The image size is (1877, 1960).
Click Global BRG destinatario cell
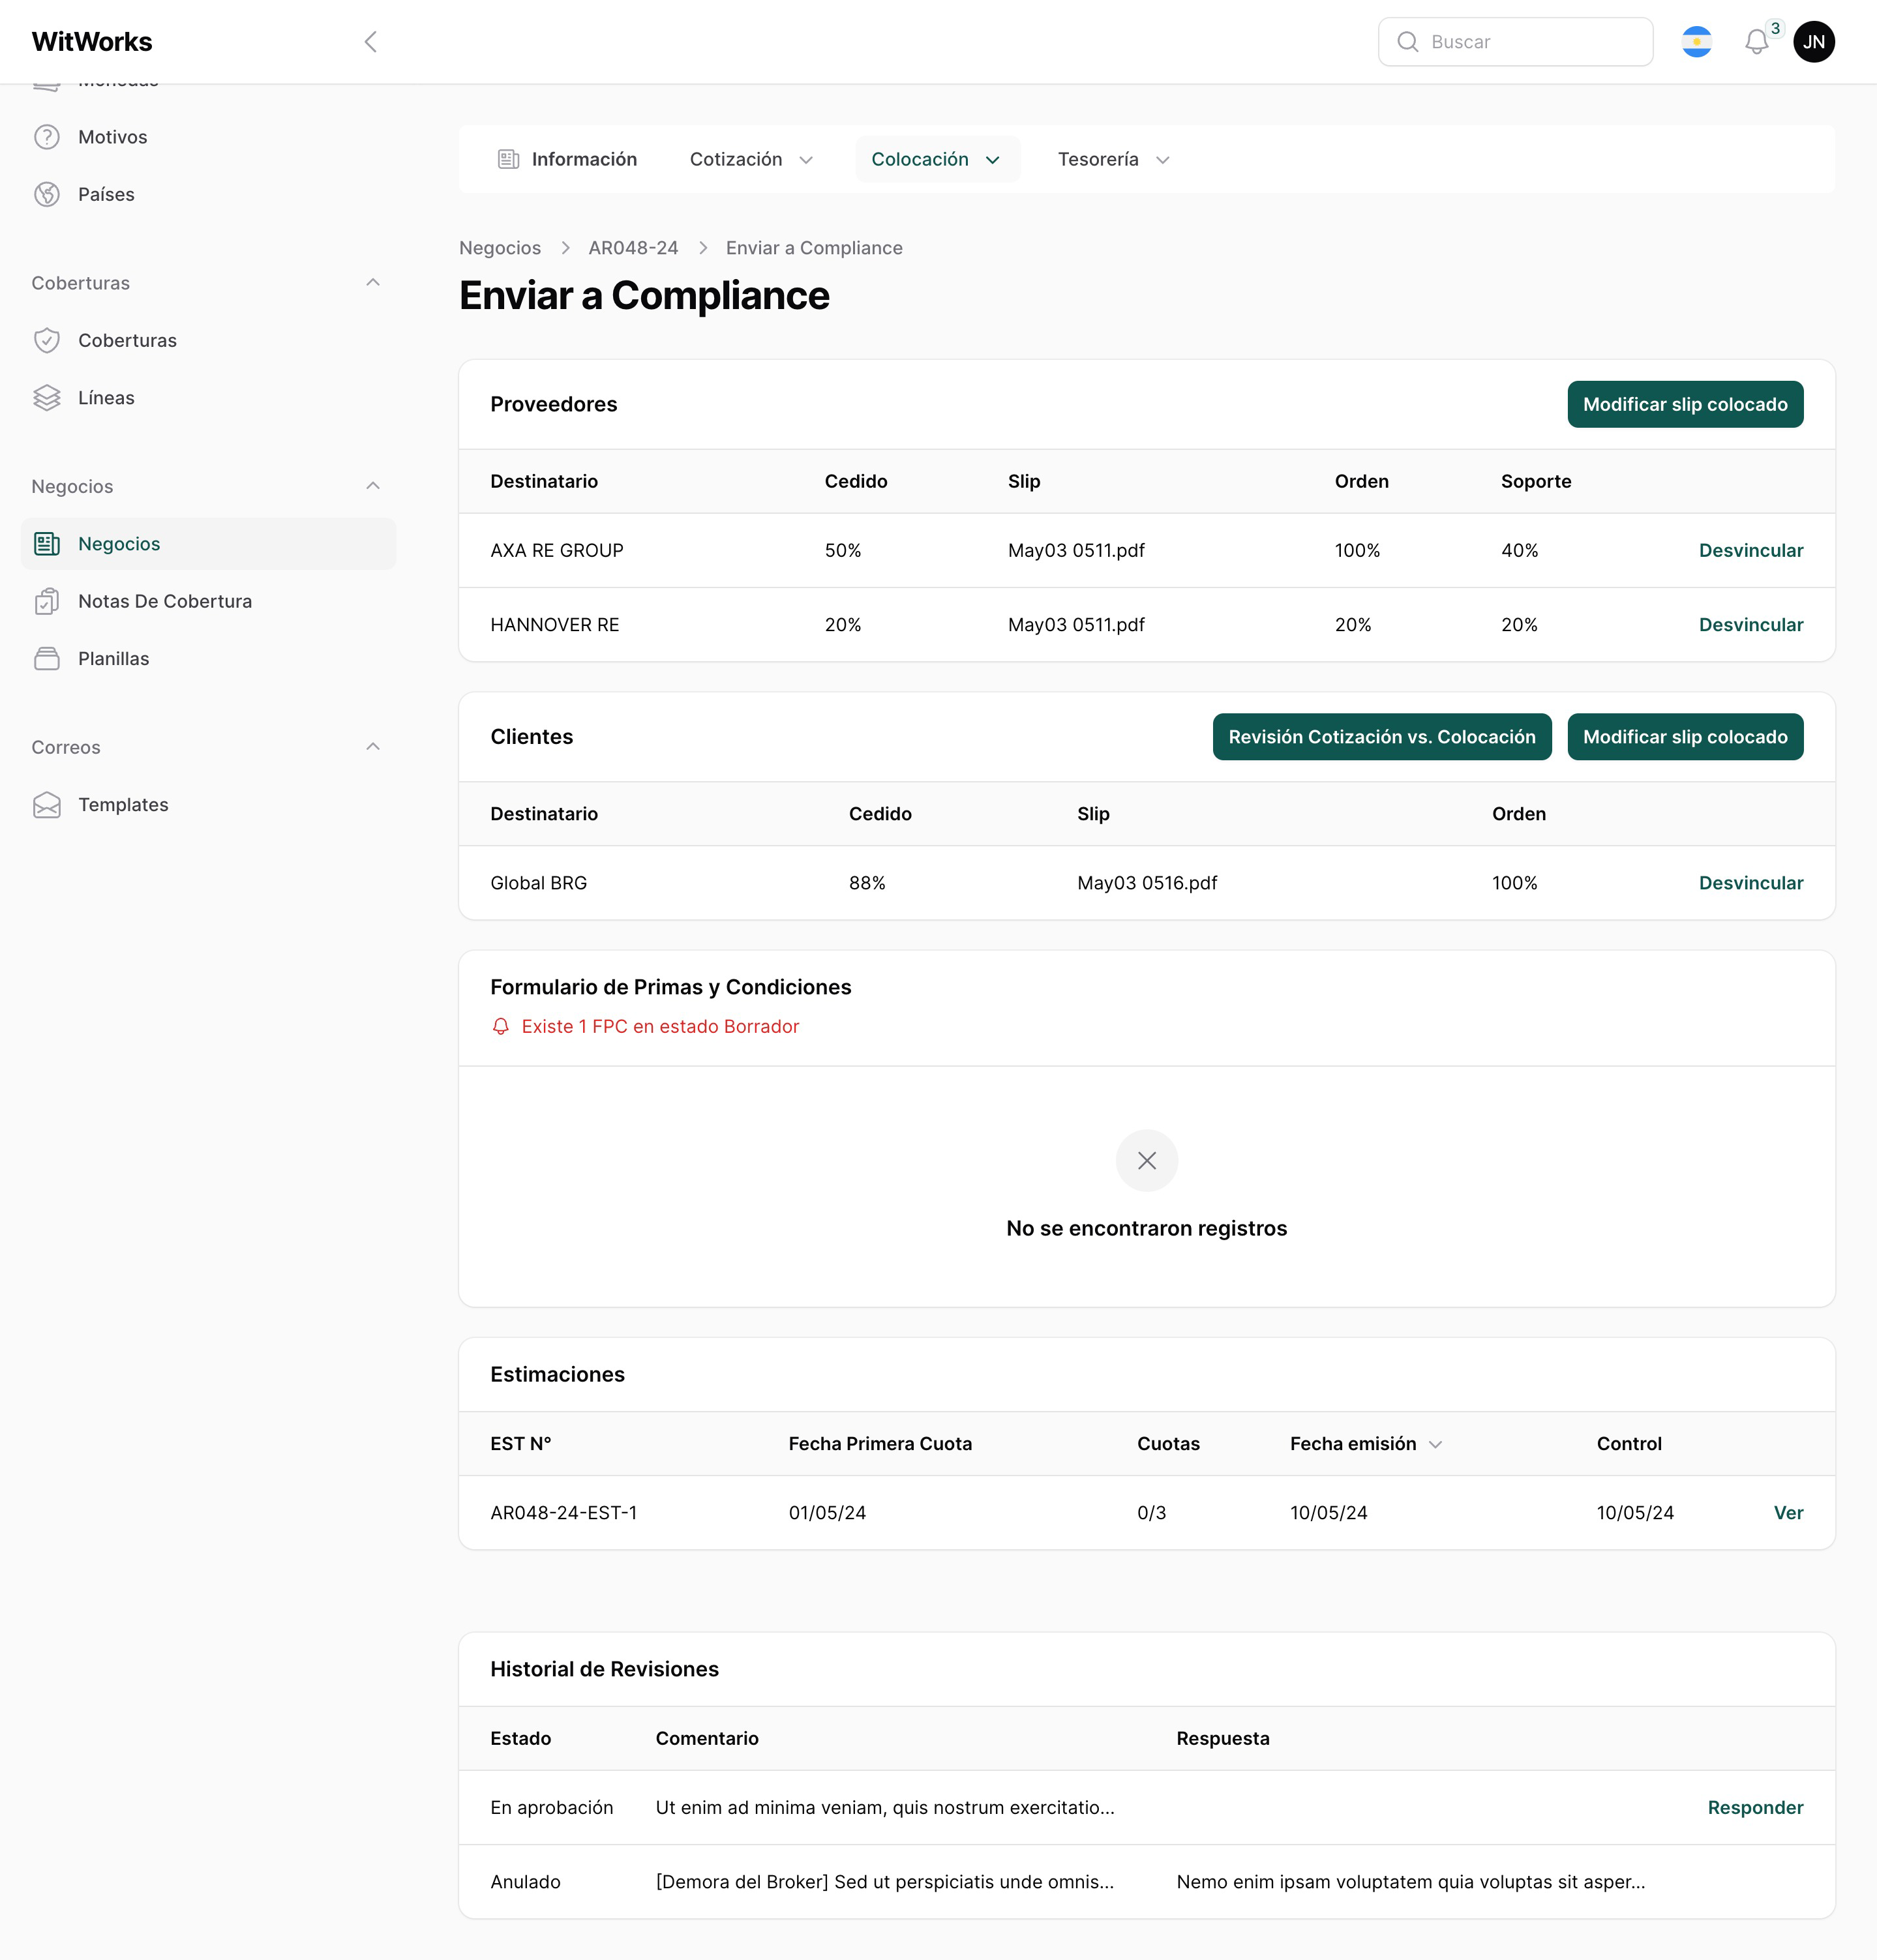point(538,883)
